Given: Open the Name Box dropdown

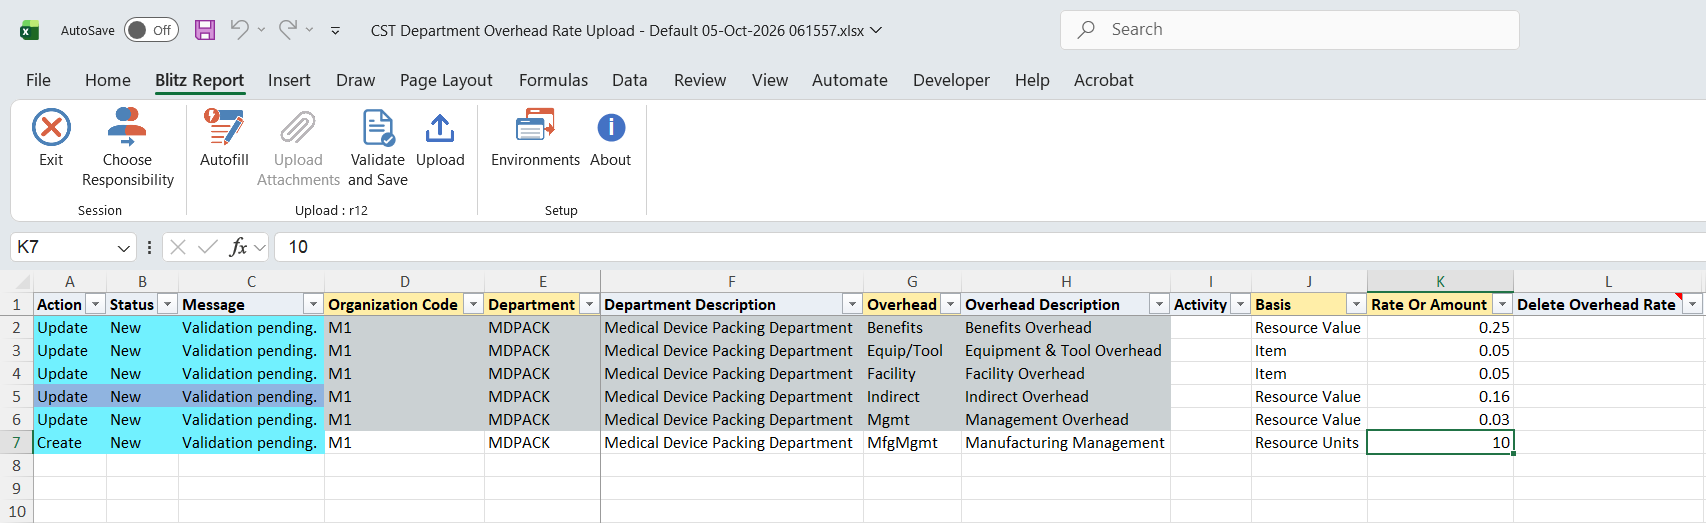Looking at the screenshot, I should pos(124,247).
